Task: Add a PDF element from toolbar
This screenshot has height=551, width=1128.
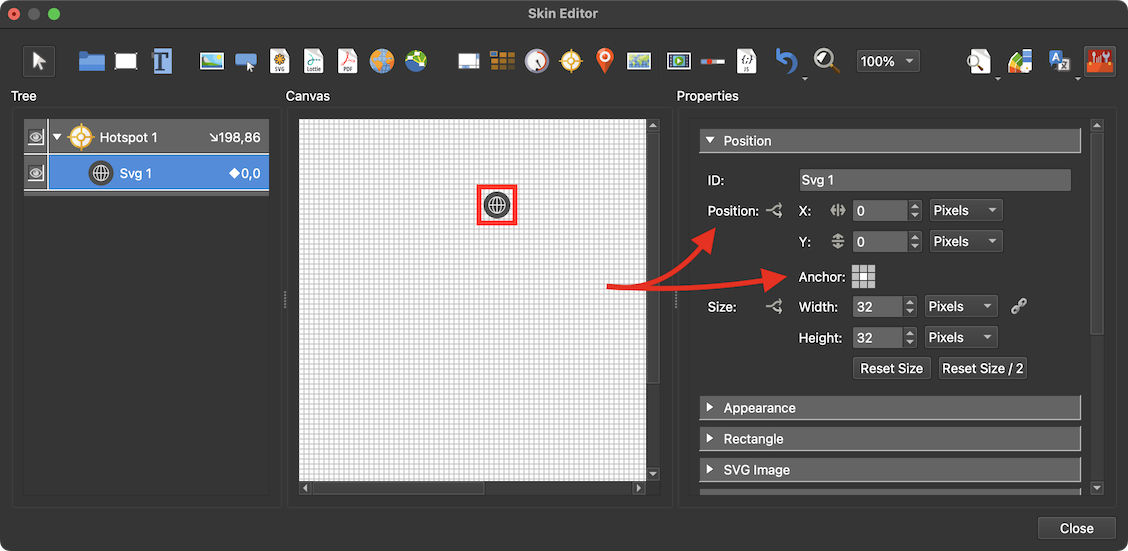Action: click(x=347, y=61)
